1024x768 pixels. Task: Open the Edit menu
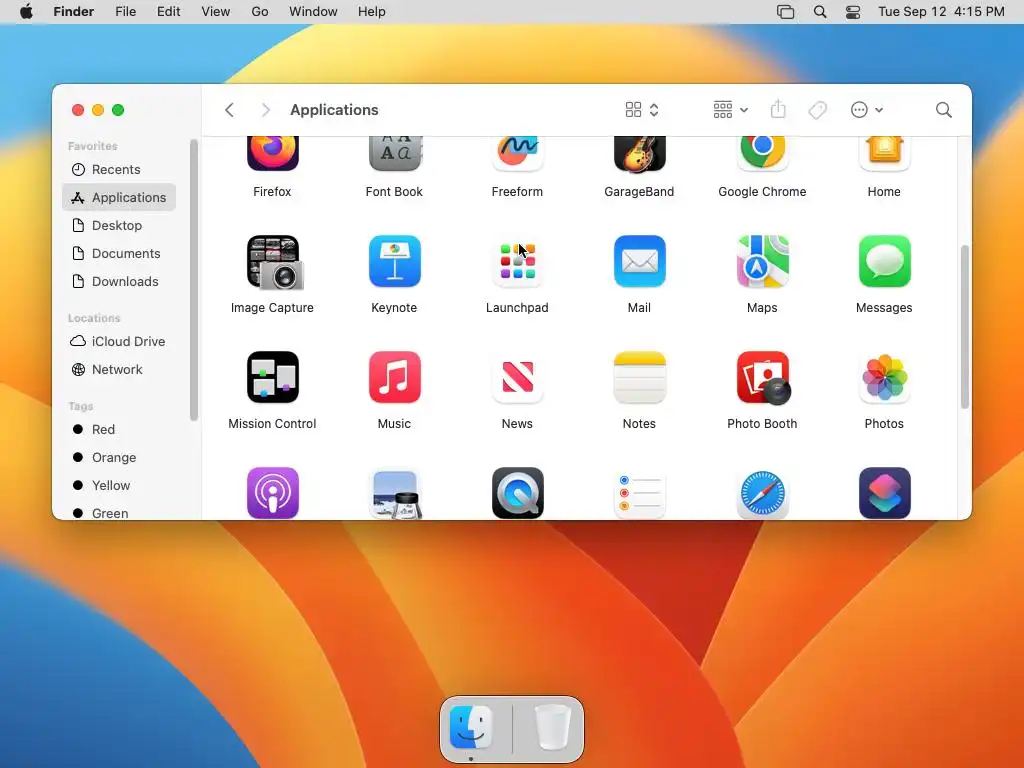point(168,12)
